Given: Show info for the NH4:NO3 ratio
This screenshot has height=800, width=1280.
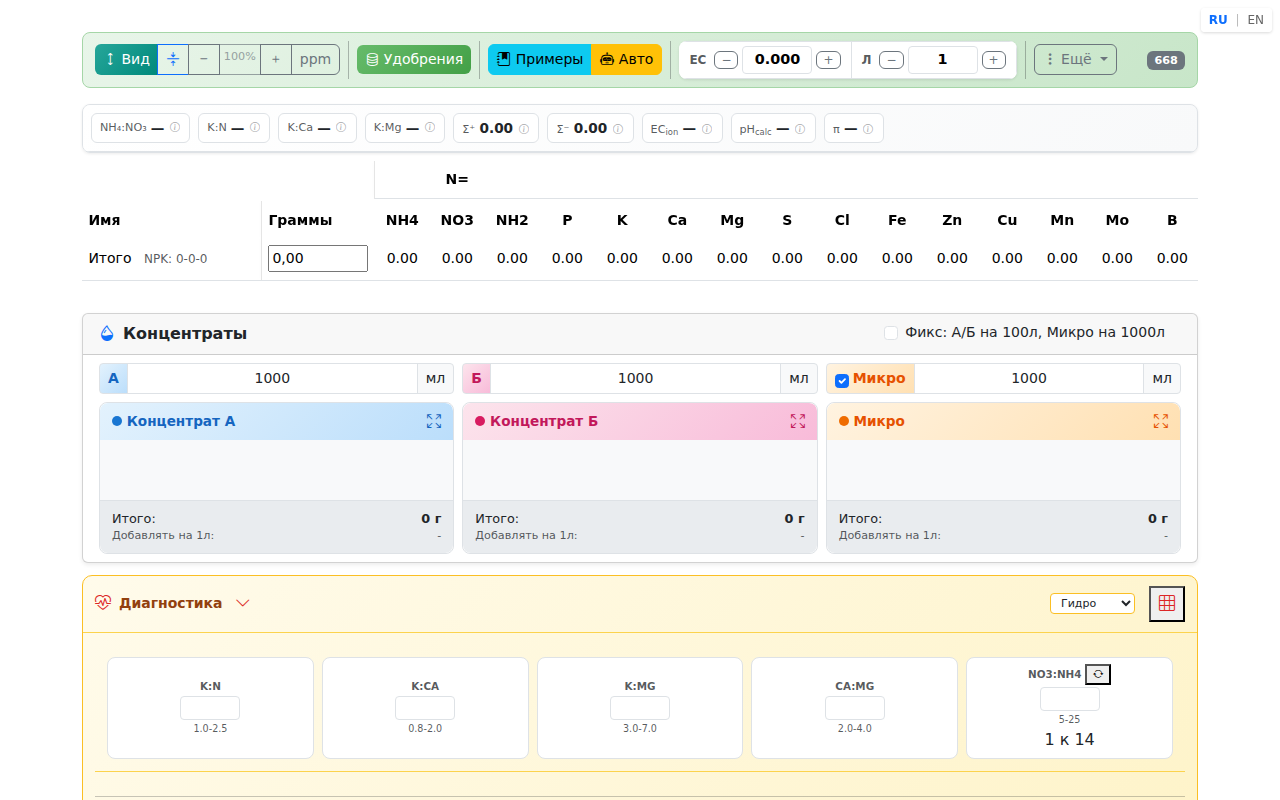Looking at the screenshot, I should pos(175,128).
